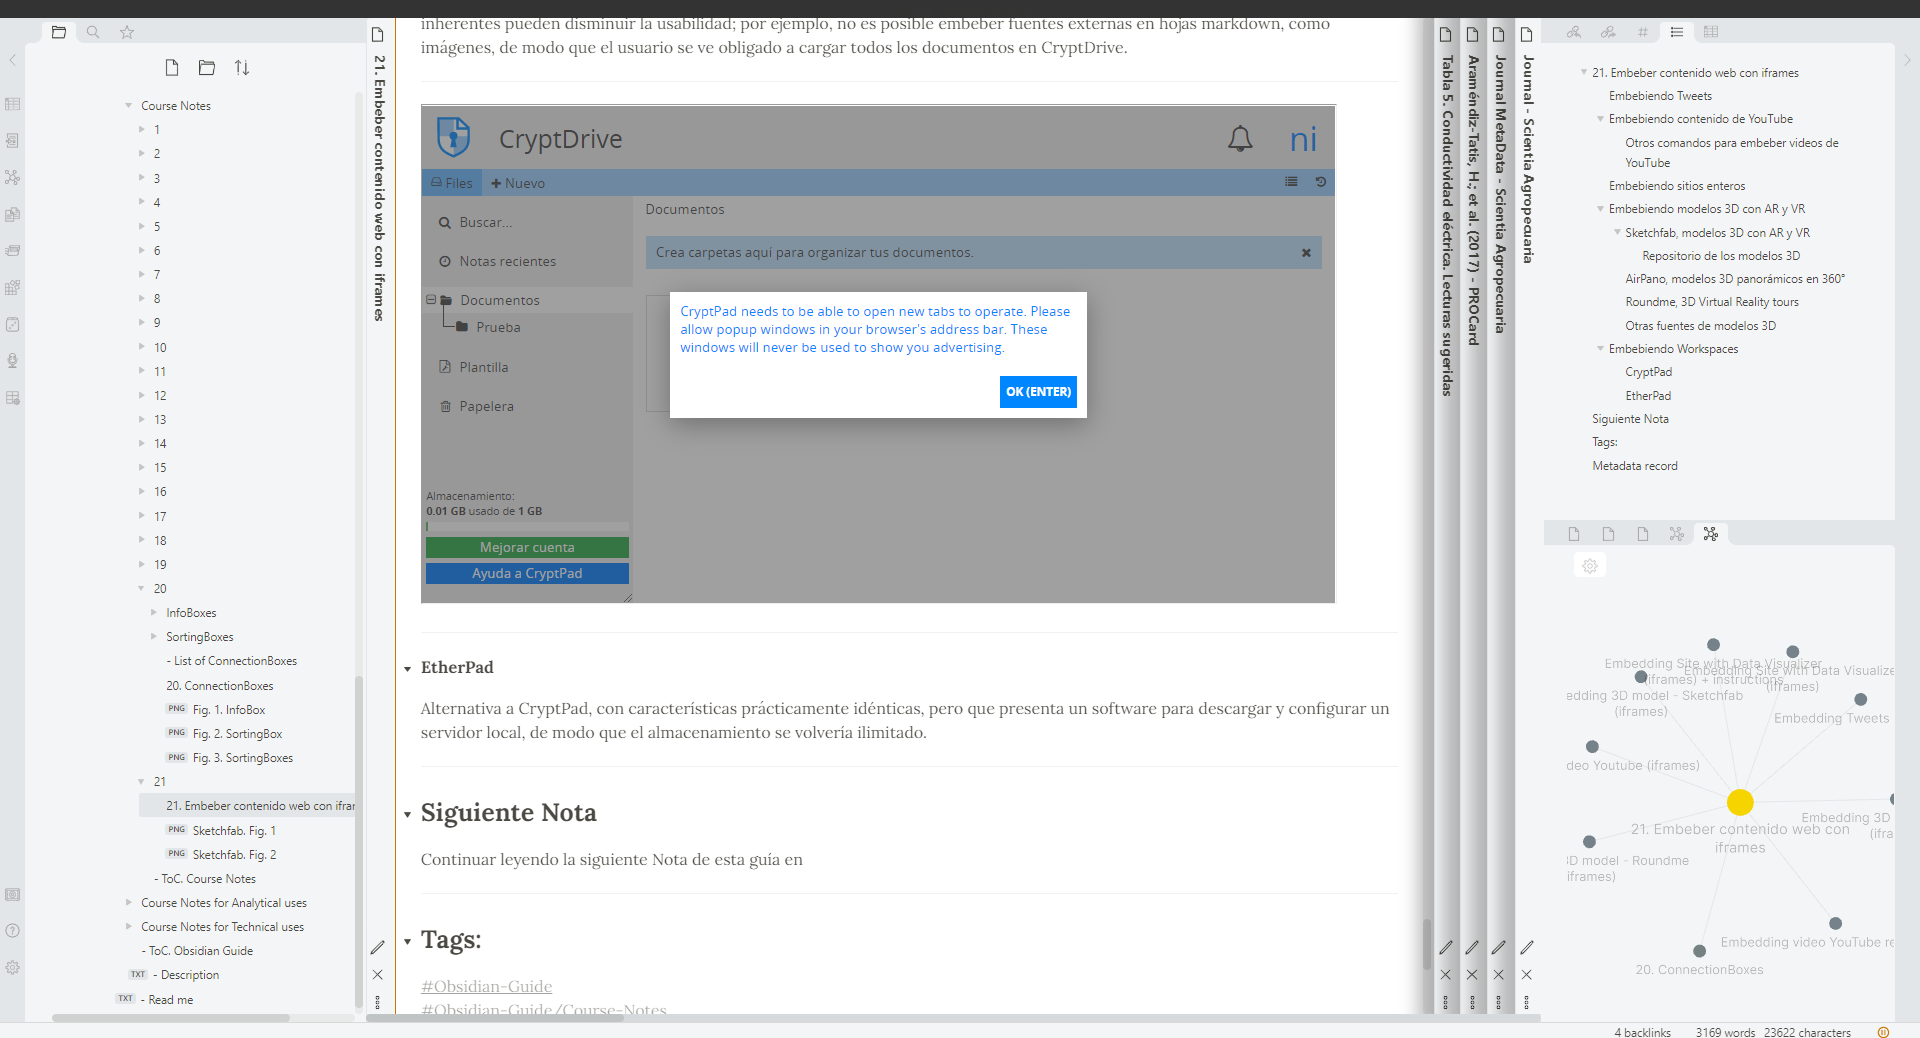Fold the Siguiente Nota heading

(408, 815)
